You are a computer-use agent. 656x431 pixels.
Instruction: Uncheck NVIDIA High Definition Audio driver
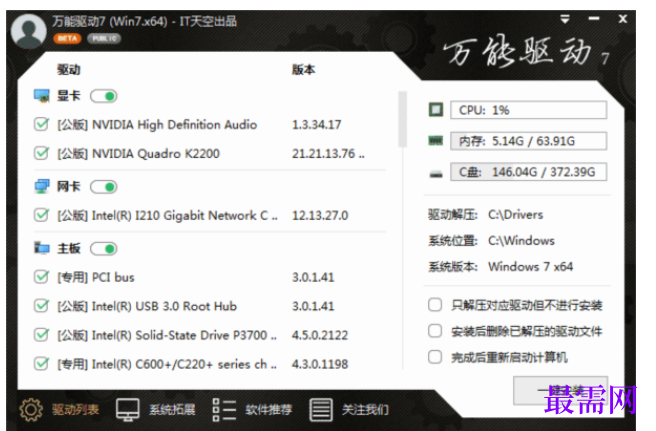point(41,124)
